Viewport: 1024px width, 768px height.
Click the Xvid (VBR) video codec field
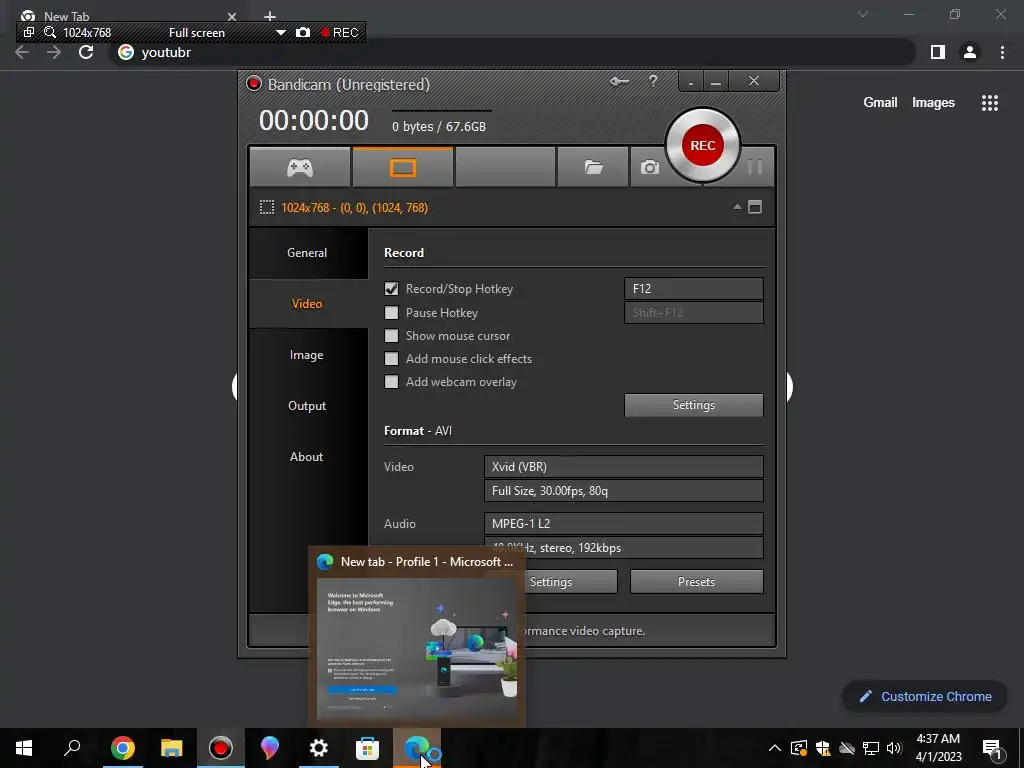coord(624,467)
